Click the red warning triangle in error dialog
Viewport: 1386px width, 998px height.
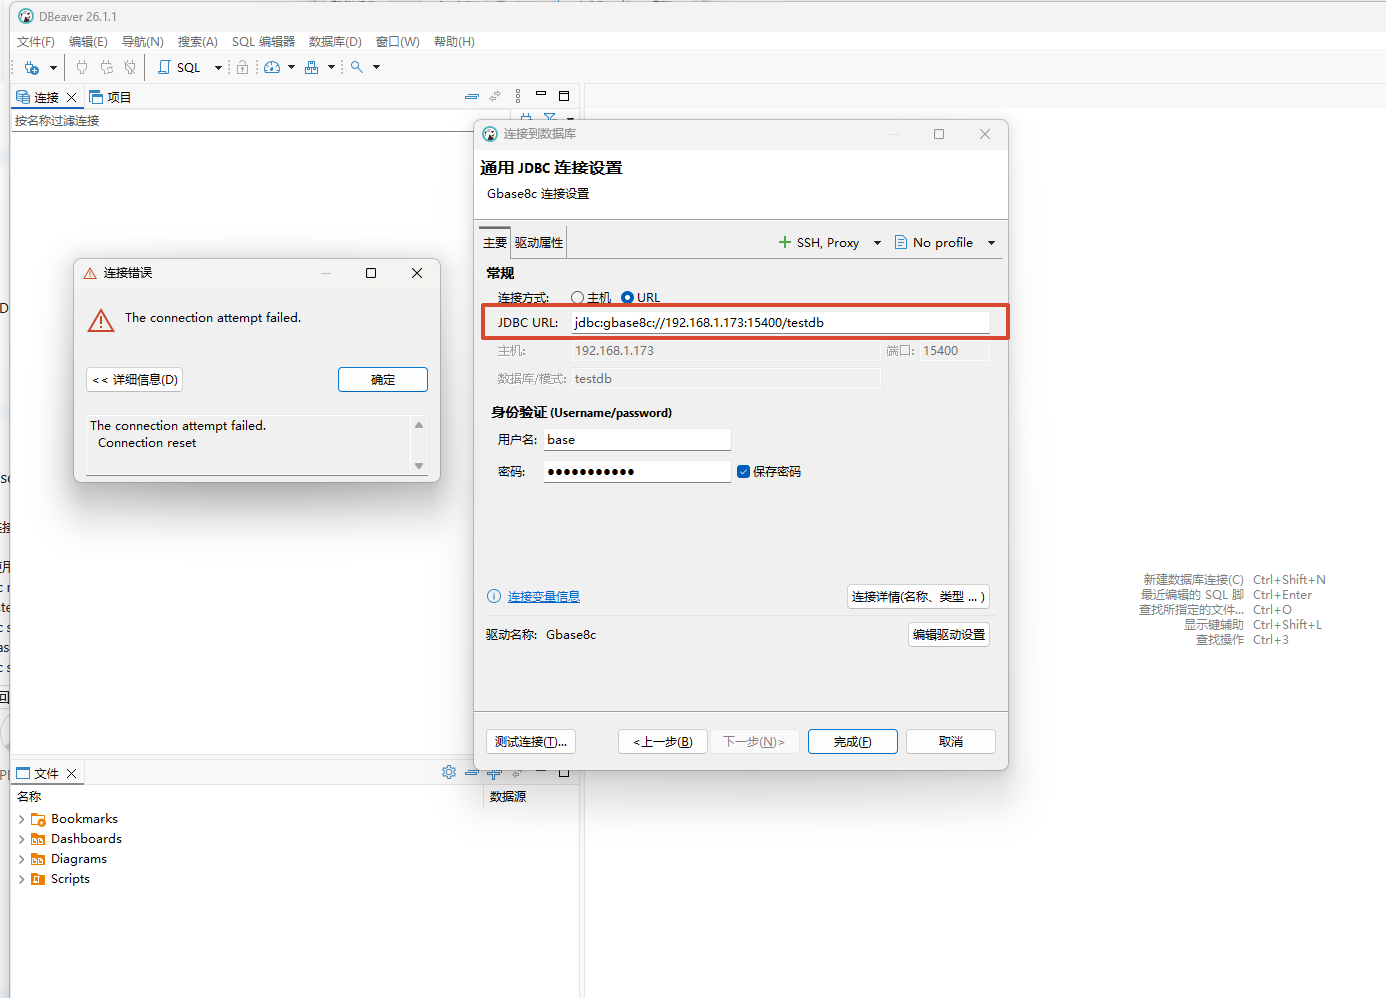pyautogui.click(x=101, y=321)
